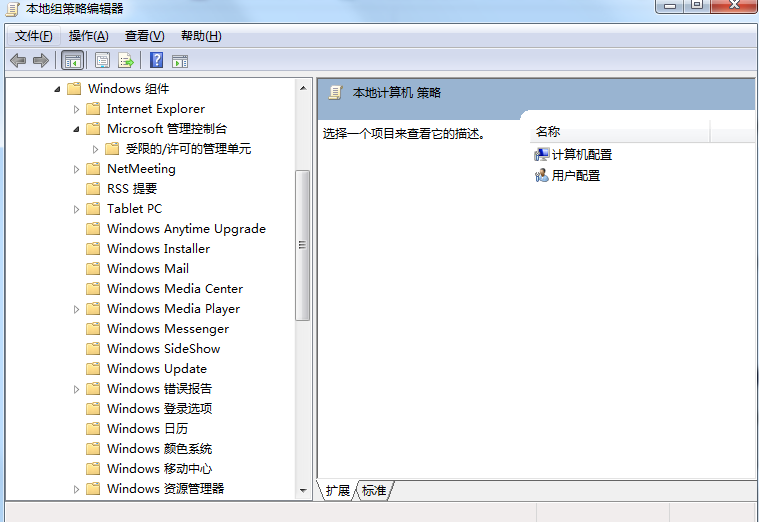759x522 pixels.
Task: Open Help via blue question mark icon
Action: 156,61
